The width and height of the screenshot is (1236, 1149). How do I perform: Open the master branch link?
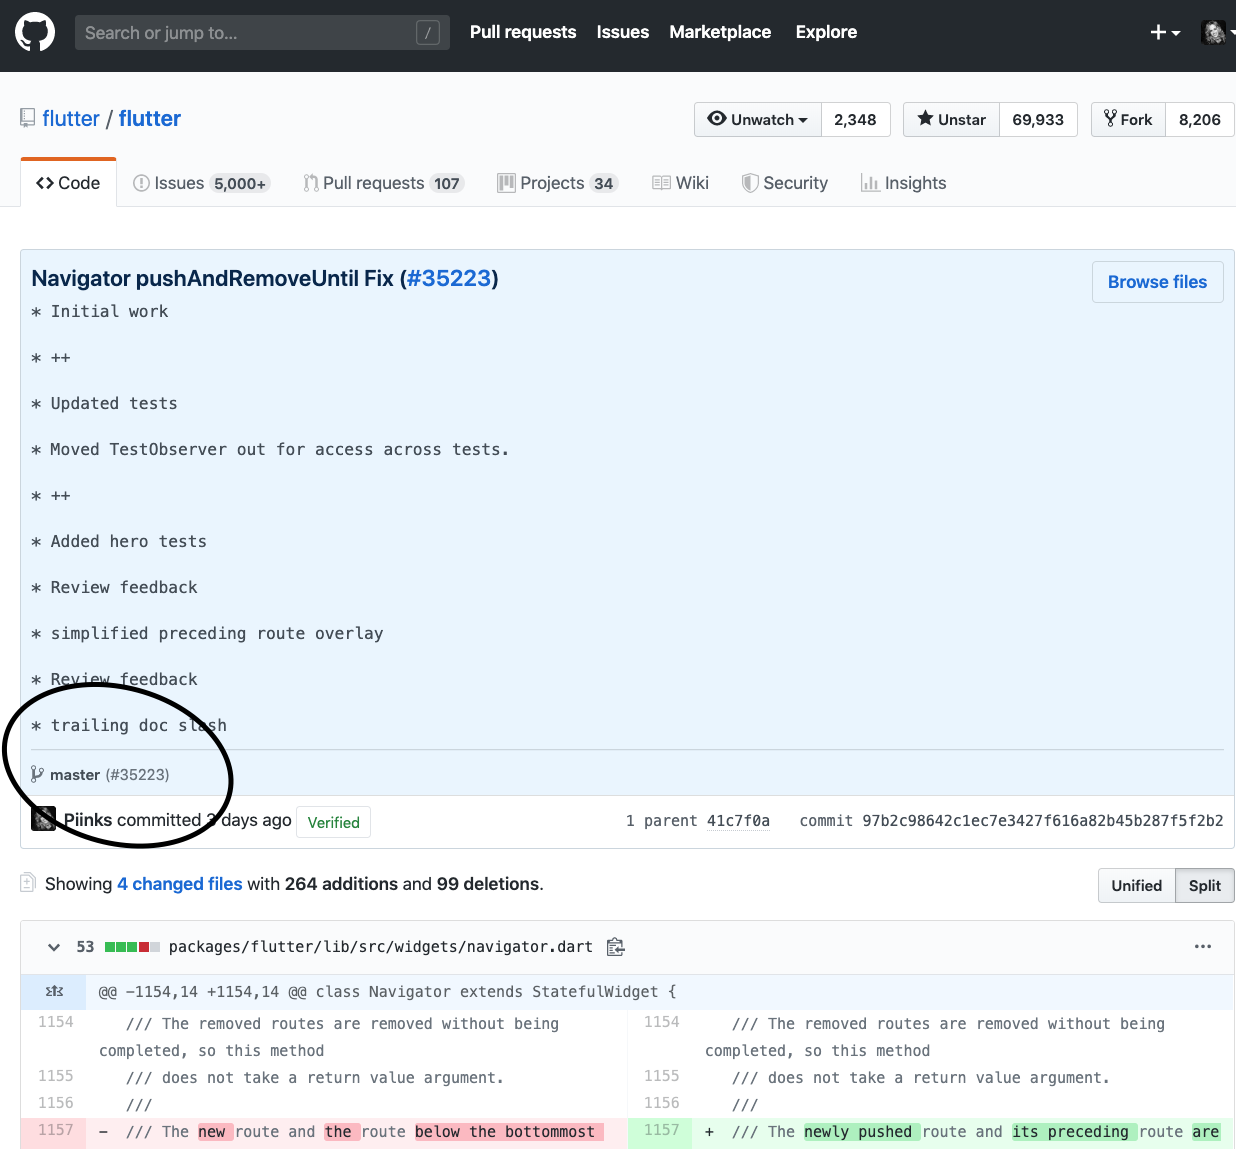pos(75,775)
